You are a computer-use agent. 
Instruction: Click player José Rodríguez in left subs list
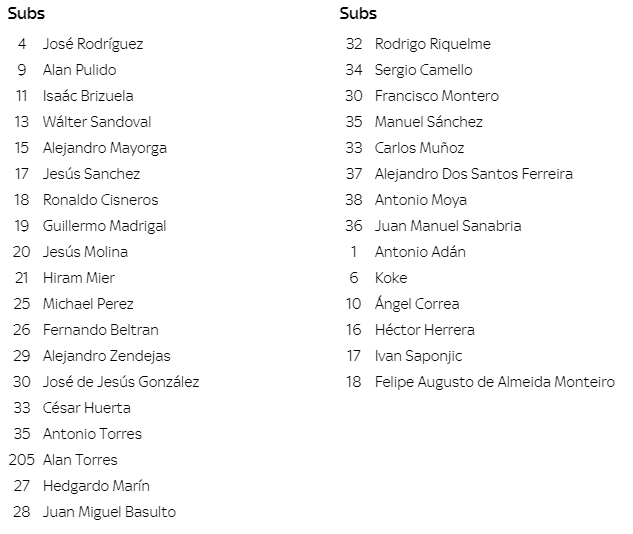coord(92,44)
